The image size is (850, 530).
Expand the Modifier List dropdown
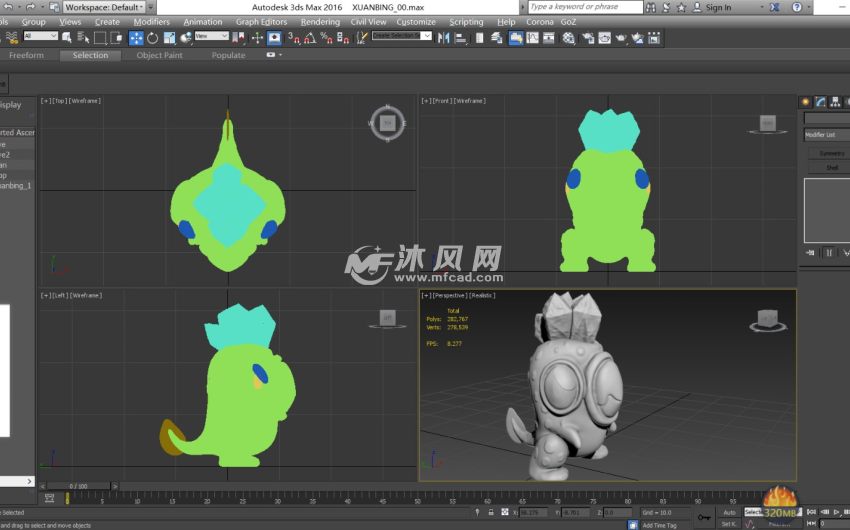click(826, 135)
